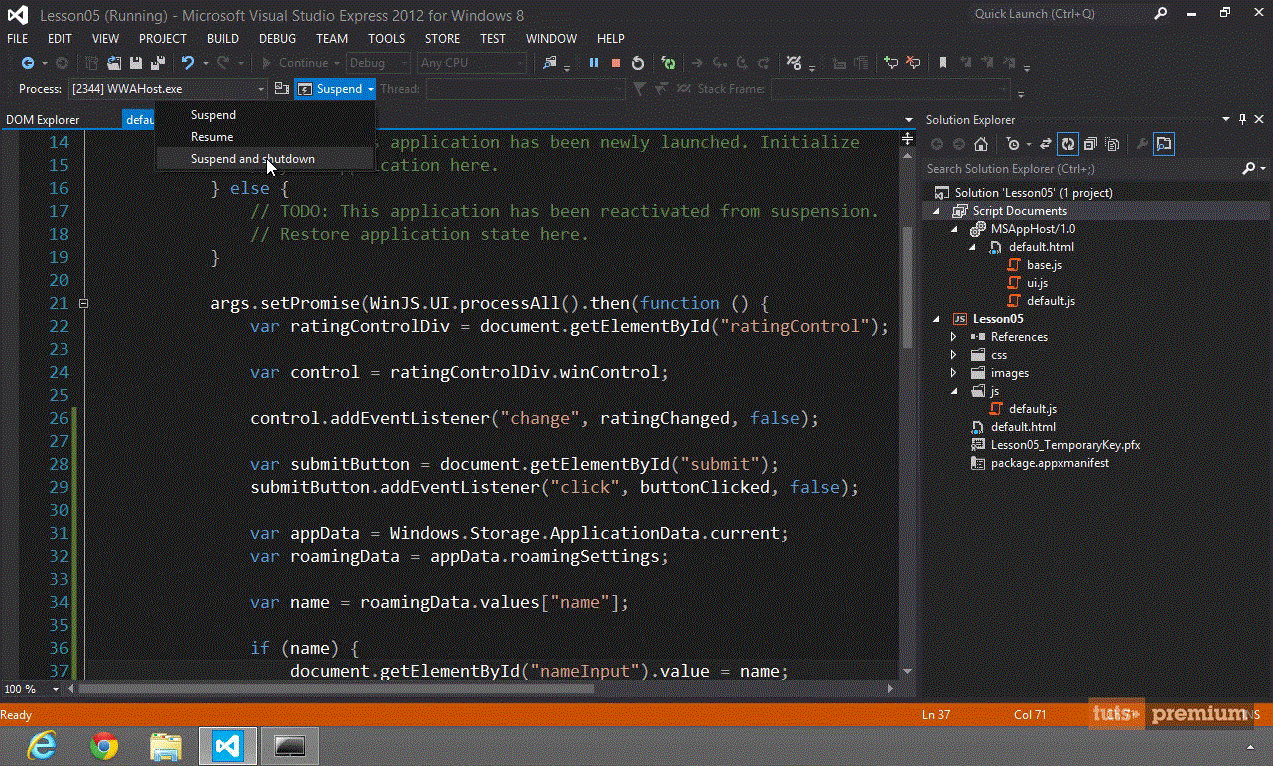Screen dimensions: 1273x766
Task: Click the Save All toolbar icon
Action: pyautogui.click(x=158, y=63)
